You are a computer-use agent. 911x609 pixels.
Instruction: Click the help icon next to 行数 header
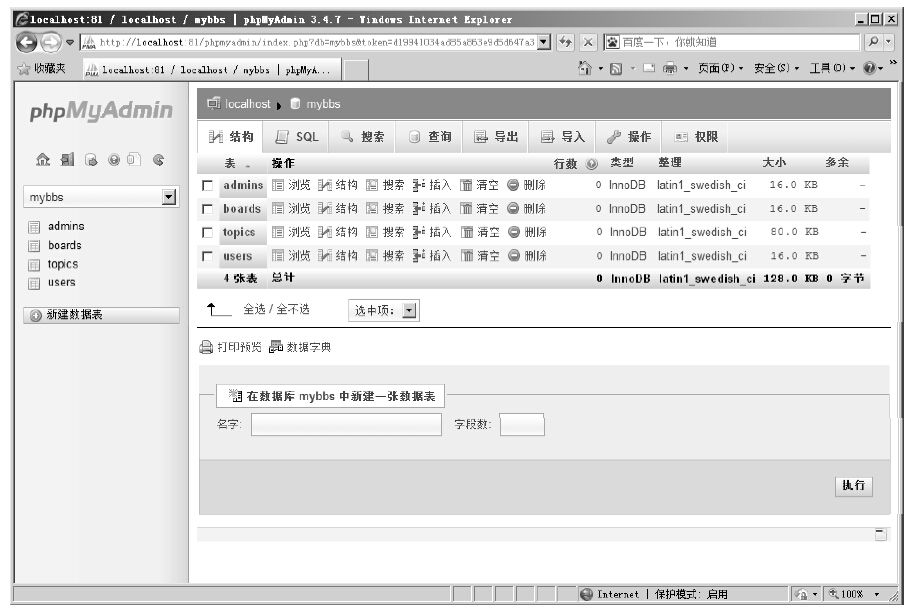[592, 164]
